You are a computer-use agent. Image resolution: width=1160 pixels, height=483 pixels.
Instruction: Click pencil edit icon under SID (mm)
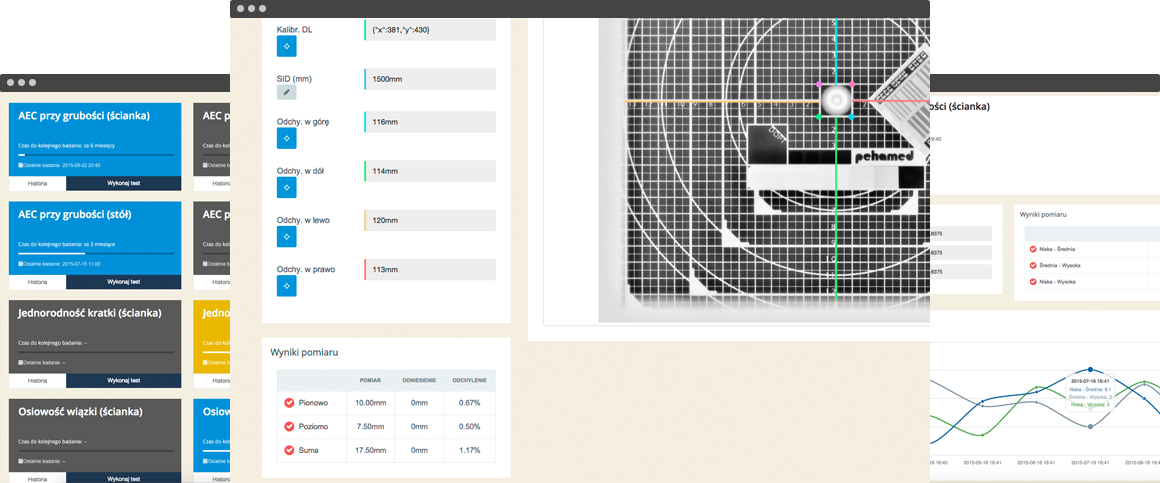coord(287,92)
